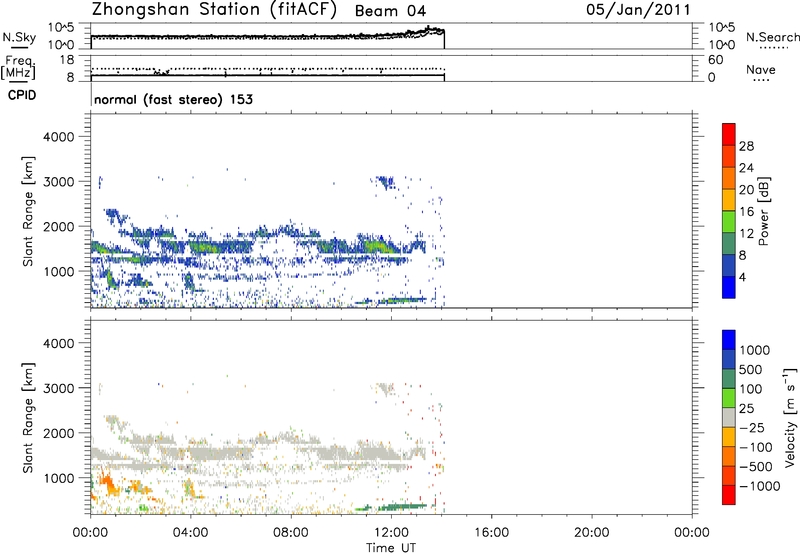
Task: Click the "Freq. [MHz]" label
Action: pos(18,68)
